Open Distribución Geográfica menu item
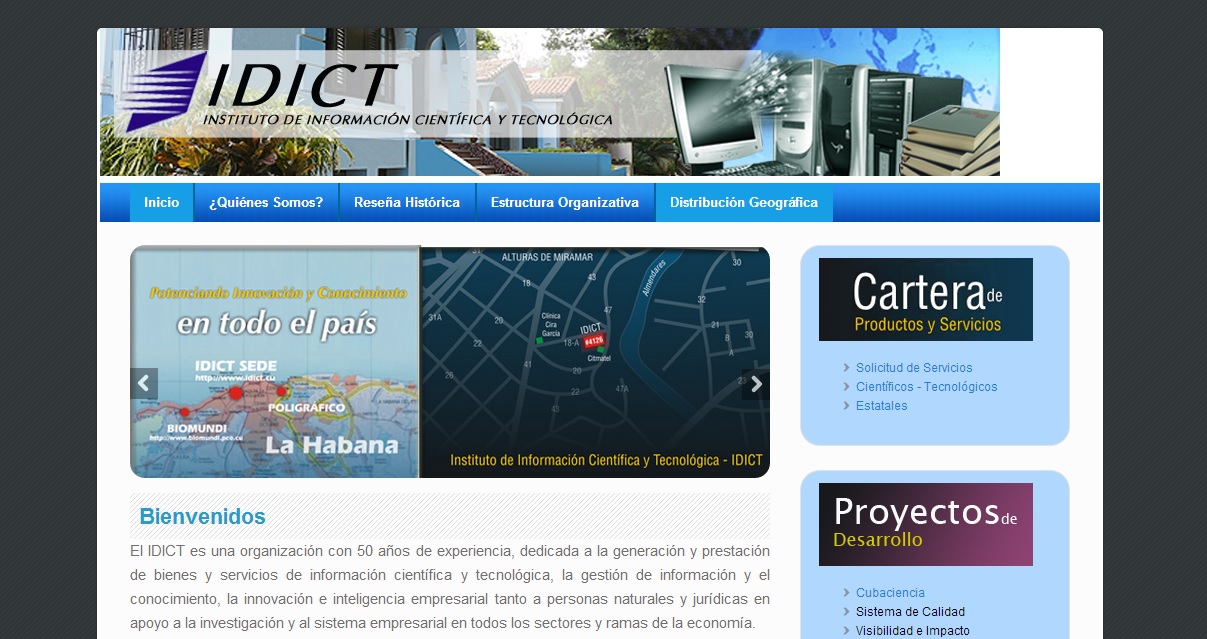This screenshot has width=1207, height=639. pos(744,202)
